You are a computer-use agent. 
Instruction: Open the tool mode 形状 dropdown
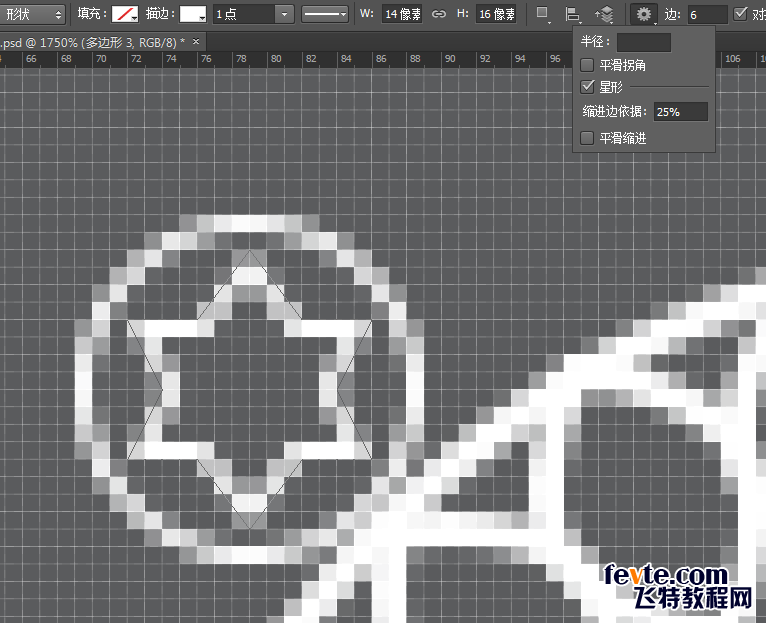pyautogui.click(x=32, y=14)
